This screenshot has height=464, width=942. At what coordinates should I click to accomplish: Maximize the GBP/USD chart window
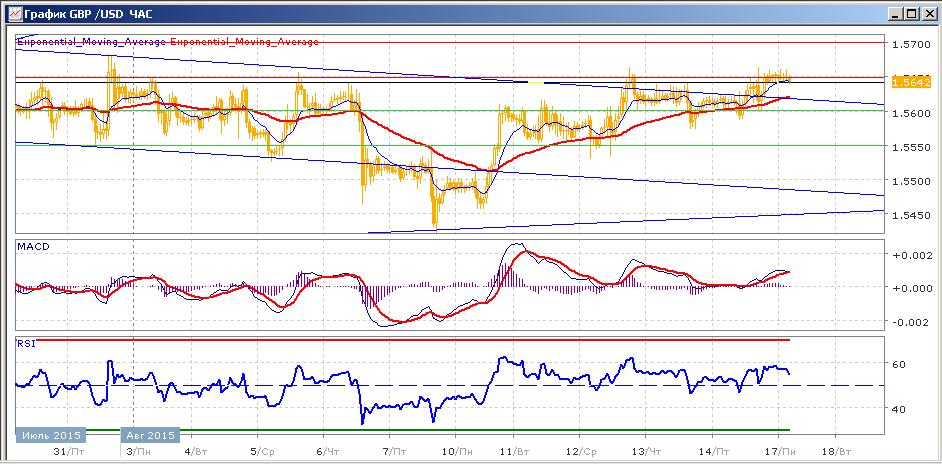point(911,13)
